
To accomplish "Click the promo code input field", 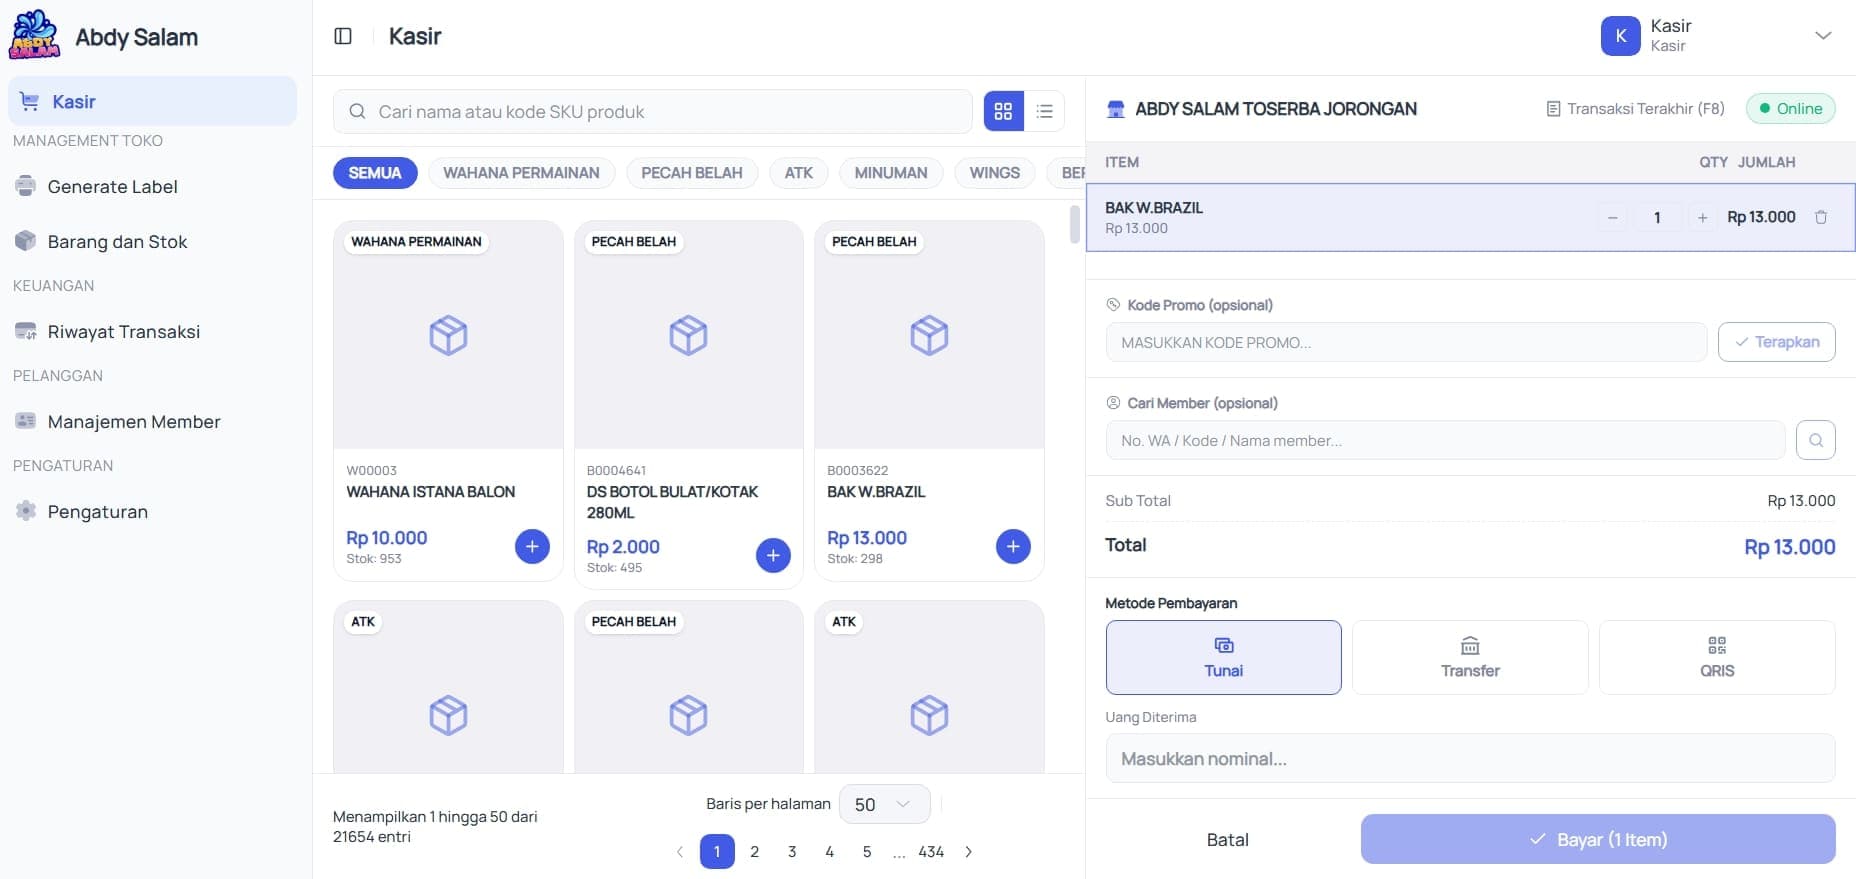I will click(1406, 342).
